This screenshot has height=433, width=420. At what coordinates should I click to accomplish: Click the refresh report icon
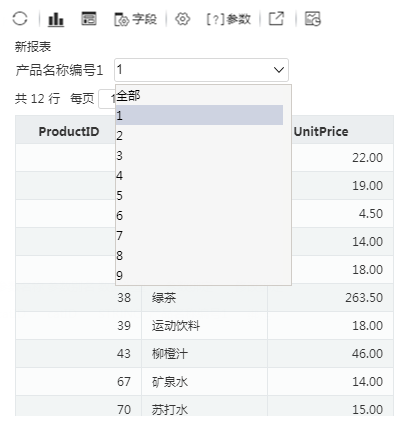coord(20,18)
